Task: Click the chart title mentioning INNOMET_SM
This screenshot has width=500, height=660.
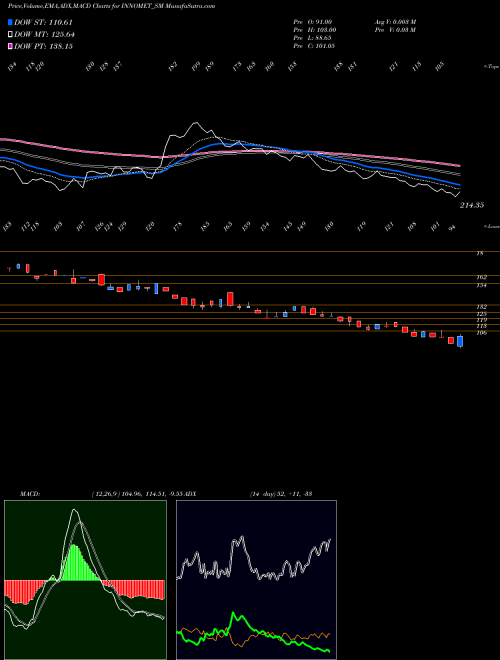Action: click(111, 6)
